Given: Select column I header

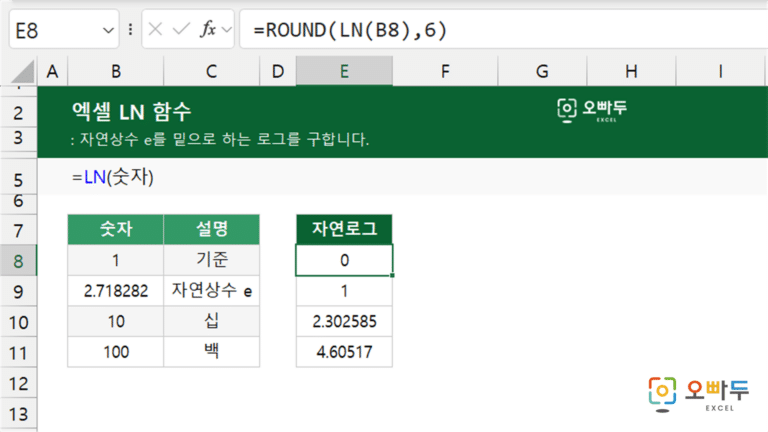Looking at the screenshot, I should pyautogui.click(x=720, y=72).
